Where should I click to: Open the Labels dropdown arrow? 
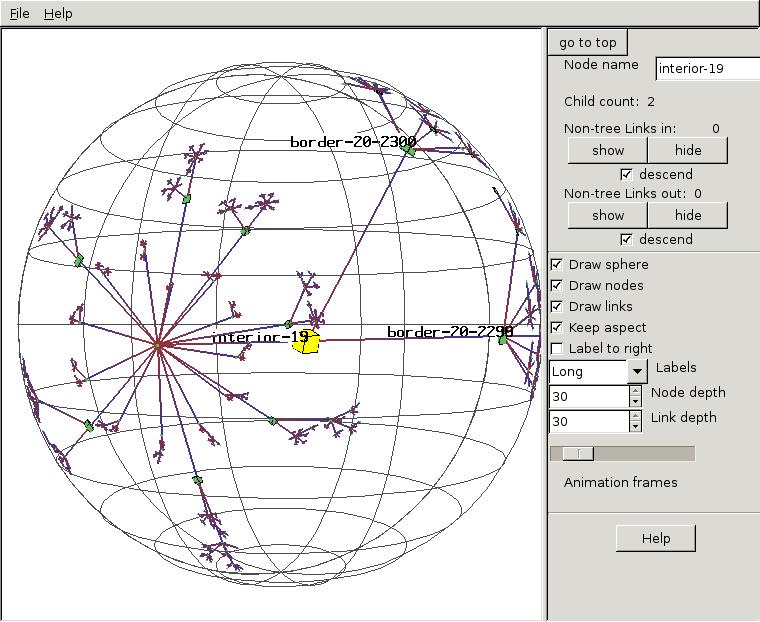(637, 372)
